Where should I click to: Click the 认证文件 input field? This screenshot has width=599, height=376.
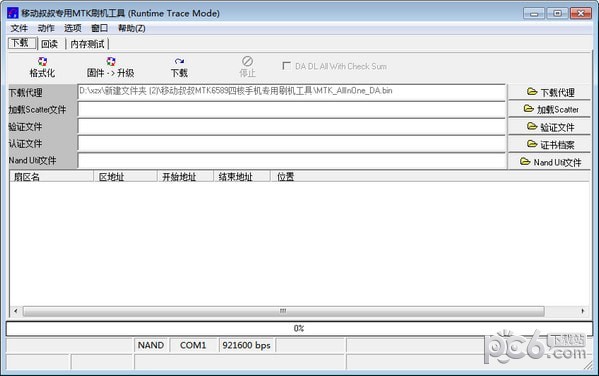291,144
